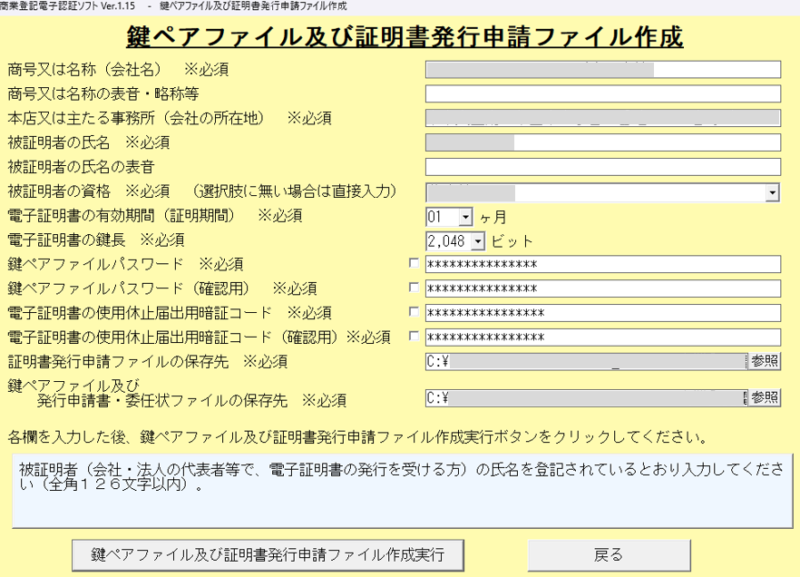This screenshot has height=577, width=800.
Task: Toggle checkbox beside 使用休止届出用暗証コード field
Action: click(x=414, y=312)
